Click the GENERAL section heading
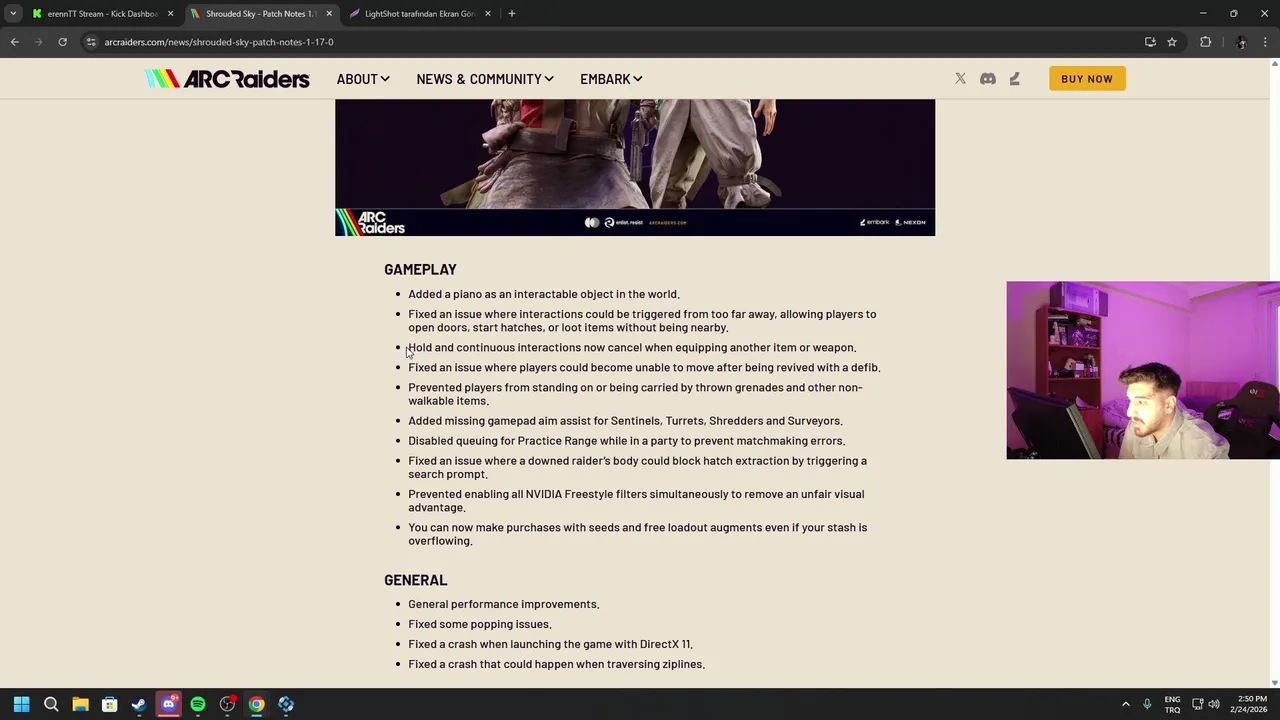Image resolution: width=1280 pixels, height=720 pixels. pos(415,580)
